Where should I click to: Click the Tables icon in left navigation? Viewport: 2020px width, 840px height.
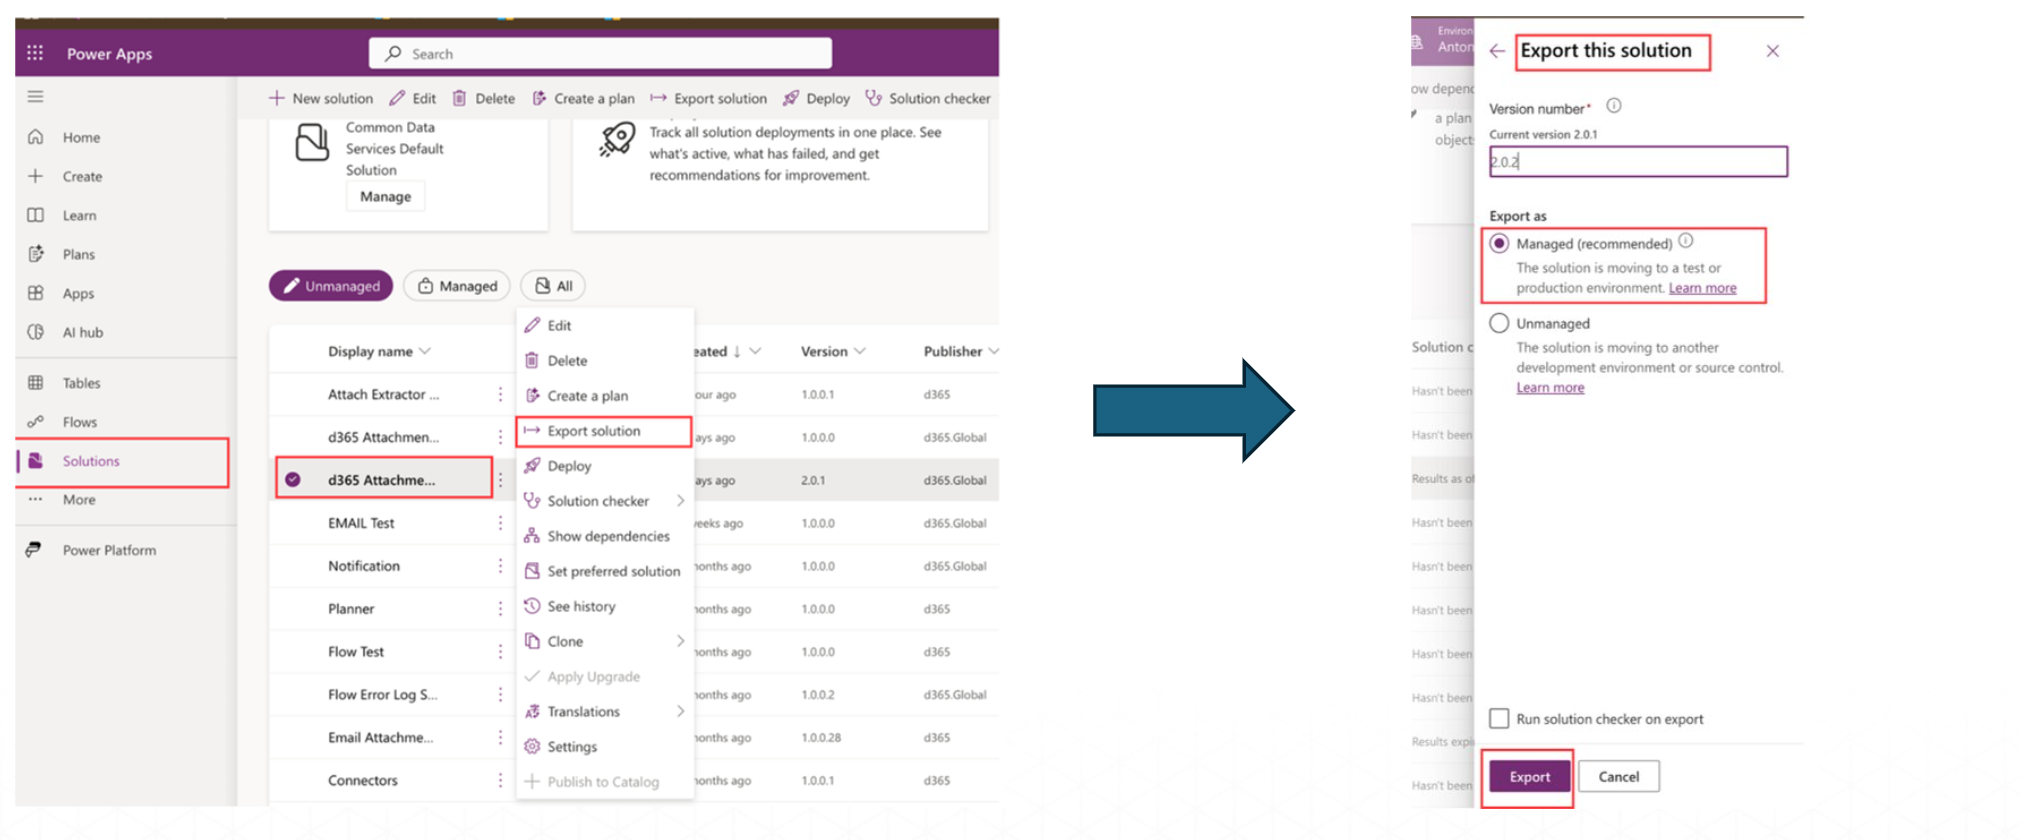coord(36,383)
